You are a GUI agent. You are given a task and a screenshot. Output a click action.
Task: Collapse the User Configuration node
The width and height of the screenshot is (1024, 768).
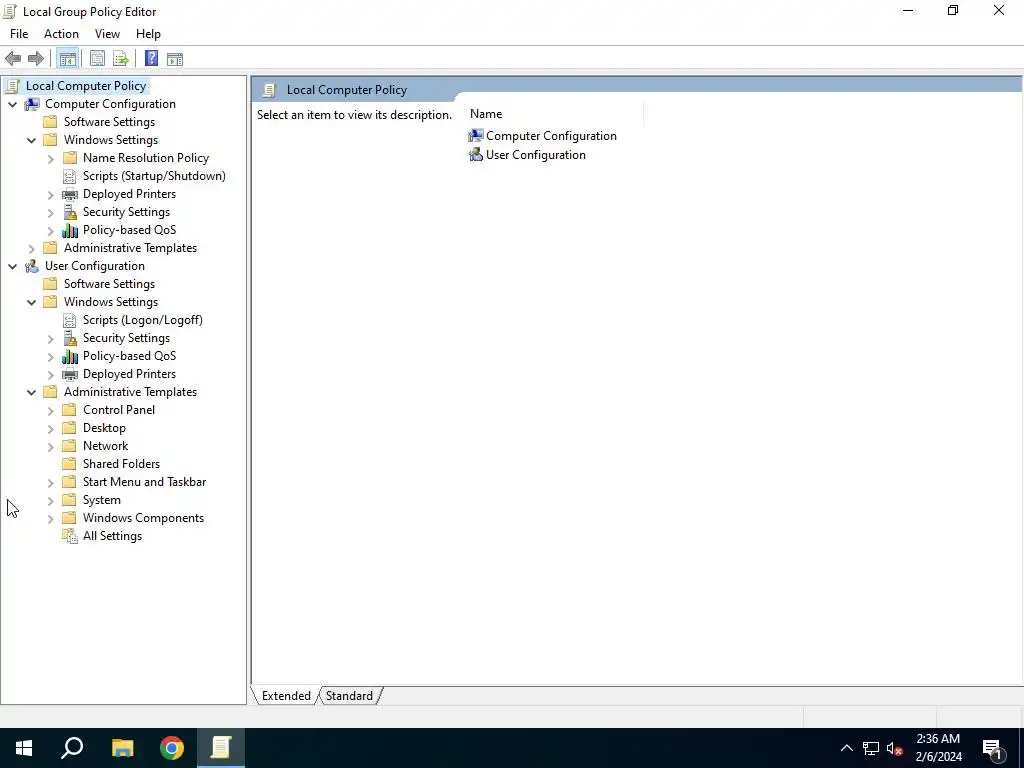(x=12, y=266)
